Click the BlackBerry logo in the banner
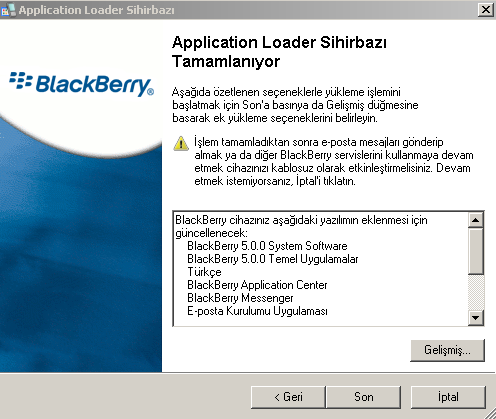This screenshot has width=496, height=419. coord(82,84)
